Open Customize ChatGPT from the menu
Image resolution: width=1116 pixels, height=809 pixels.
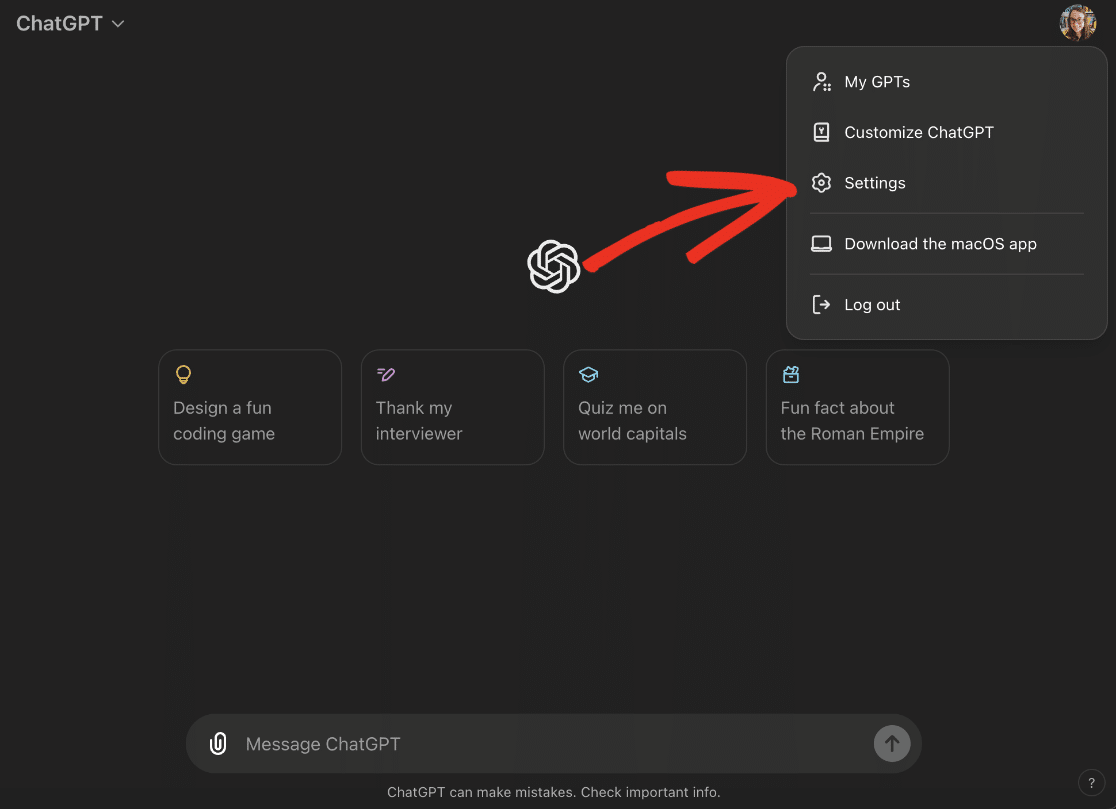tap(918, 131)
